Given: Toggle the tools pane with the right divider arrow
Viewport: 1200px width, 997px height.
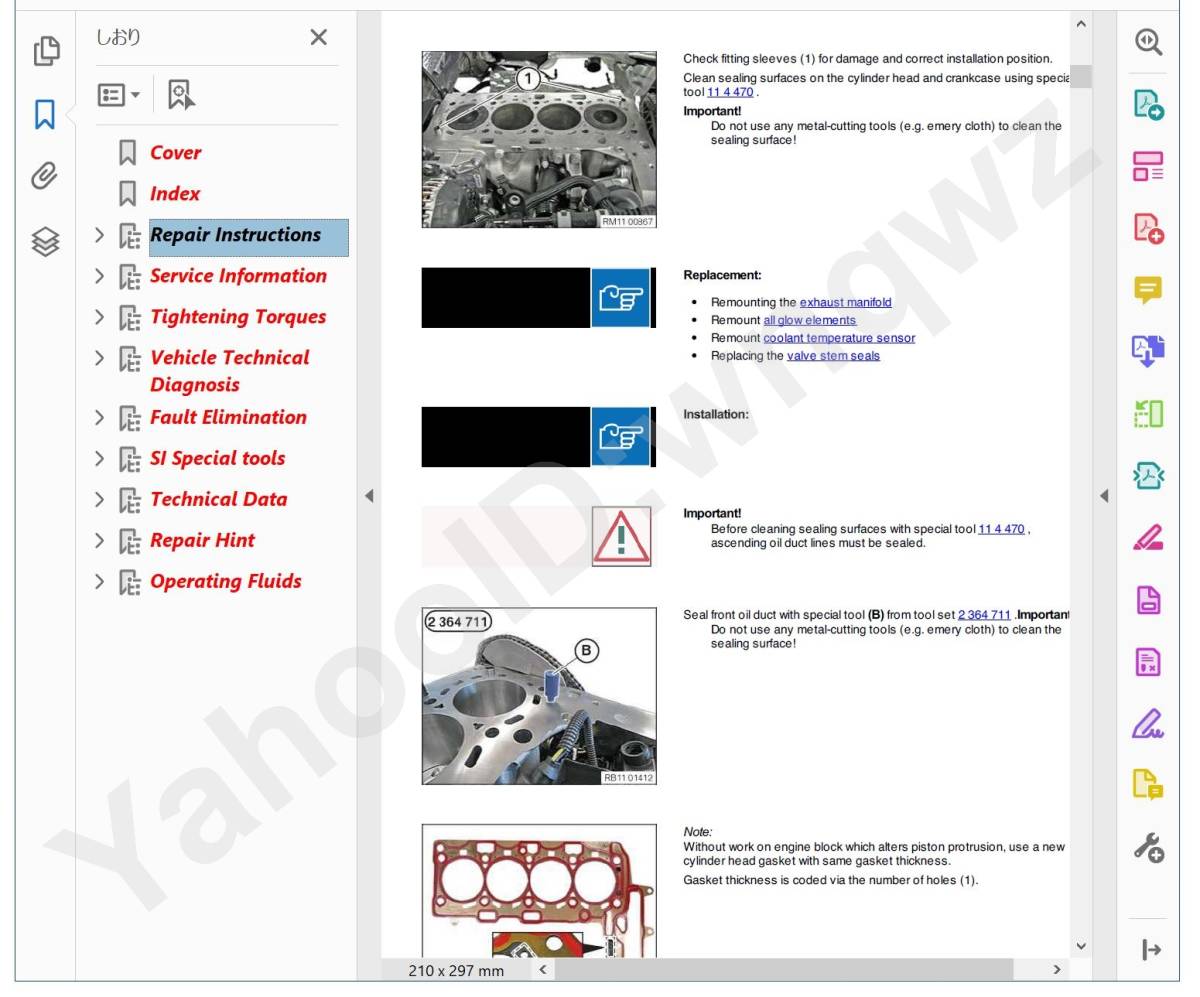Looking at the screenshot, I should point(1104,495).
